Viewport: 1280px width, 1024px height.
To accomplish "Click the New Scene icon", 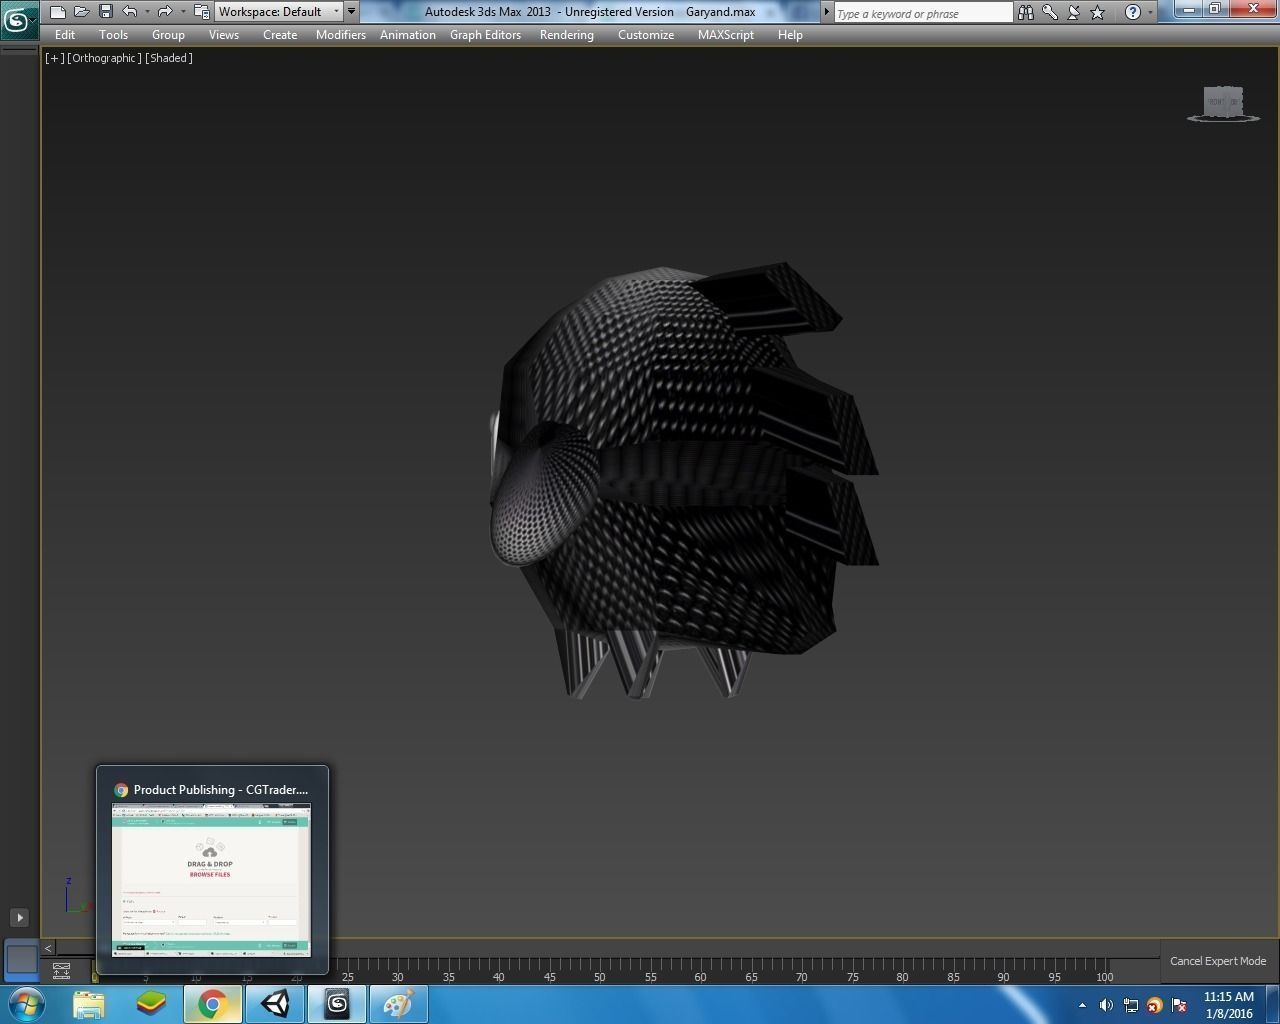I will (x=58, y=12).
